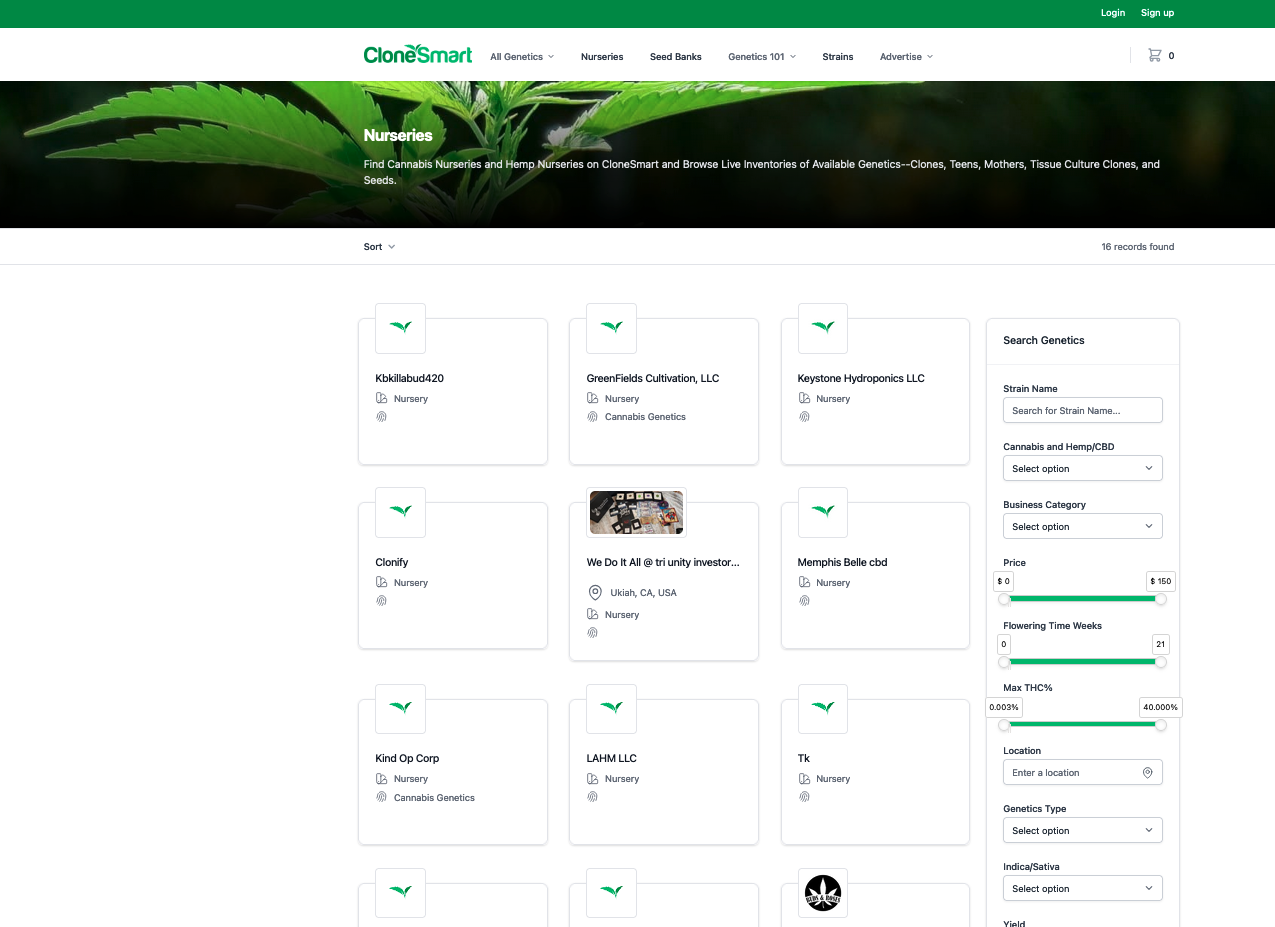Click fingerprint icon beside GreenFields Cannabis Genetics
The width and height of the screenshot is (1275, 927).
point(592,417)
